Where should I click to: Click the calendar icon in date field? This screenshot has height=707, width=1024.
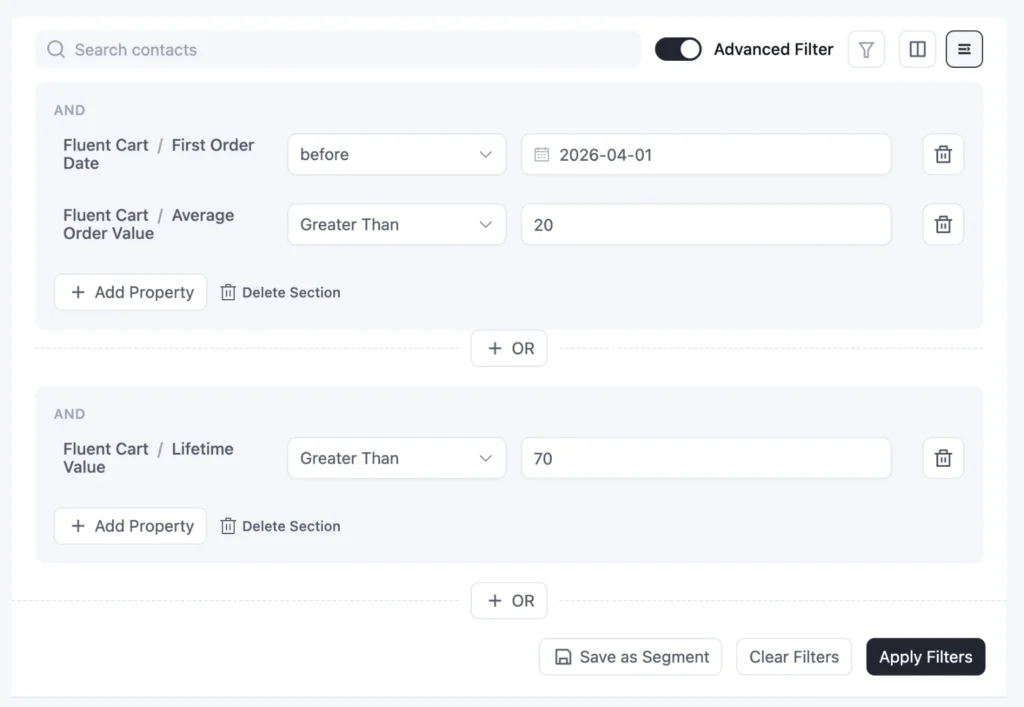(541, 155)
